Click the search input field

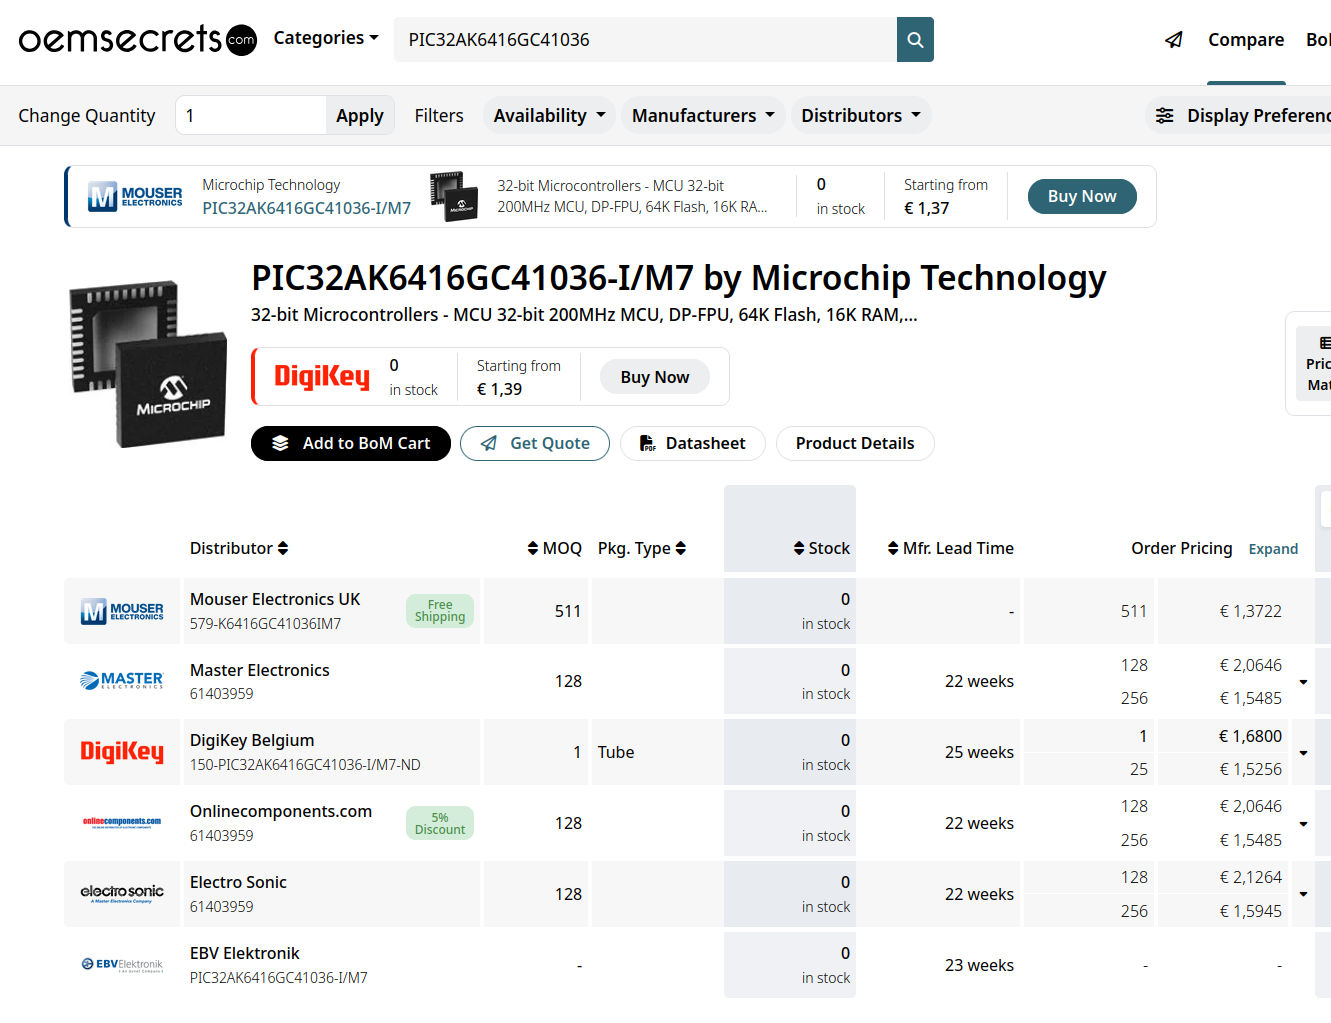(645, 40)
